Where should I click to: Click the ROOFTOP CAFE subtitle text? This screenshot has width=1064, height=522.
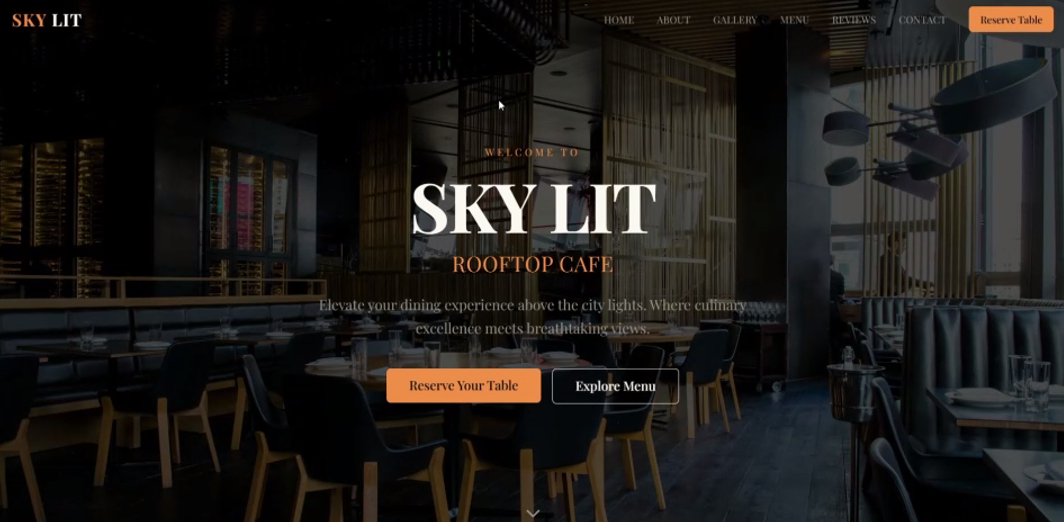[533, 264]
